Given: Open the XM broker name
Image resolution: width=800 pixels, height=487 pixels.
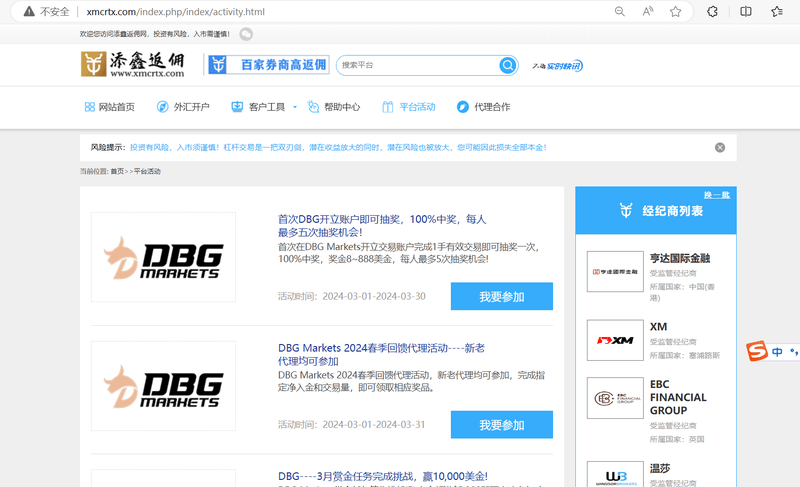Looking at the screenshot, I should click(x=658, y=326).
